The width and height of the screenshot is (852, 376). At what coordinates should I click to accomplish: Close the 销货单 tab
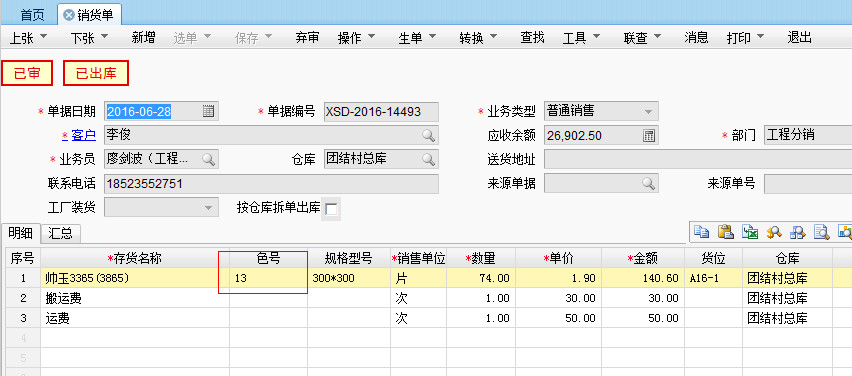[68, 15]
